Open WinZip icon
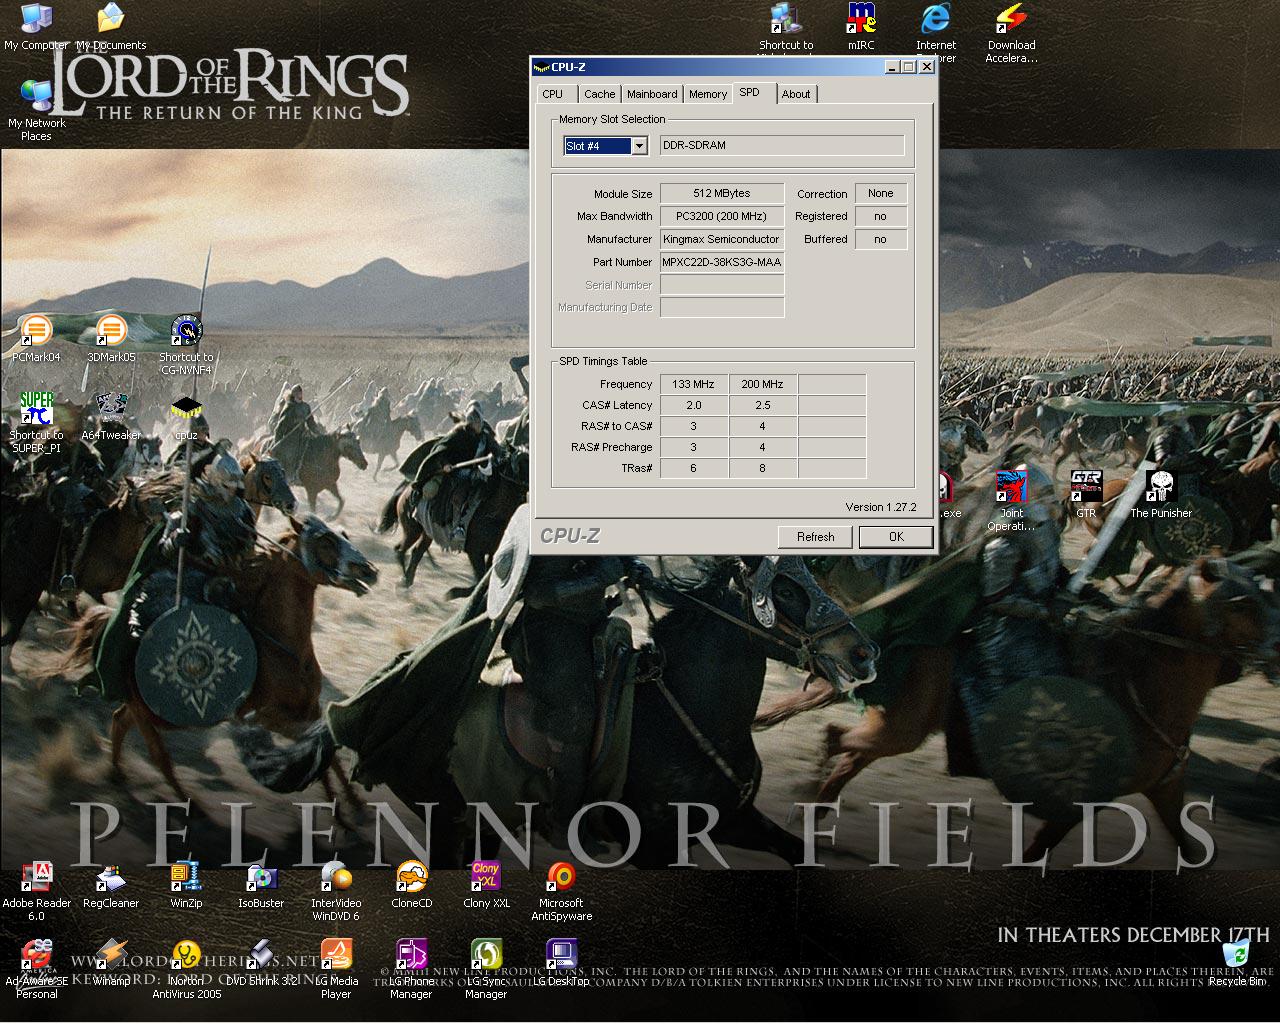The image size is (1280, 1024). (x=186, y=885)
